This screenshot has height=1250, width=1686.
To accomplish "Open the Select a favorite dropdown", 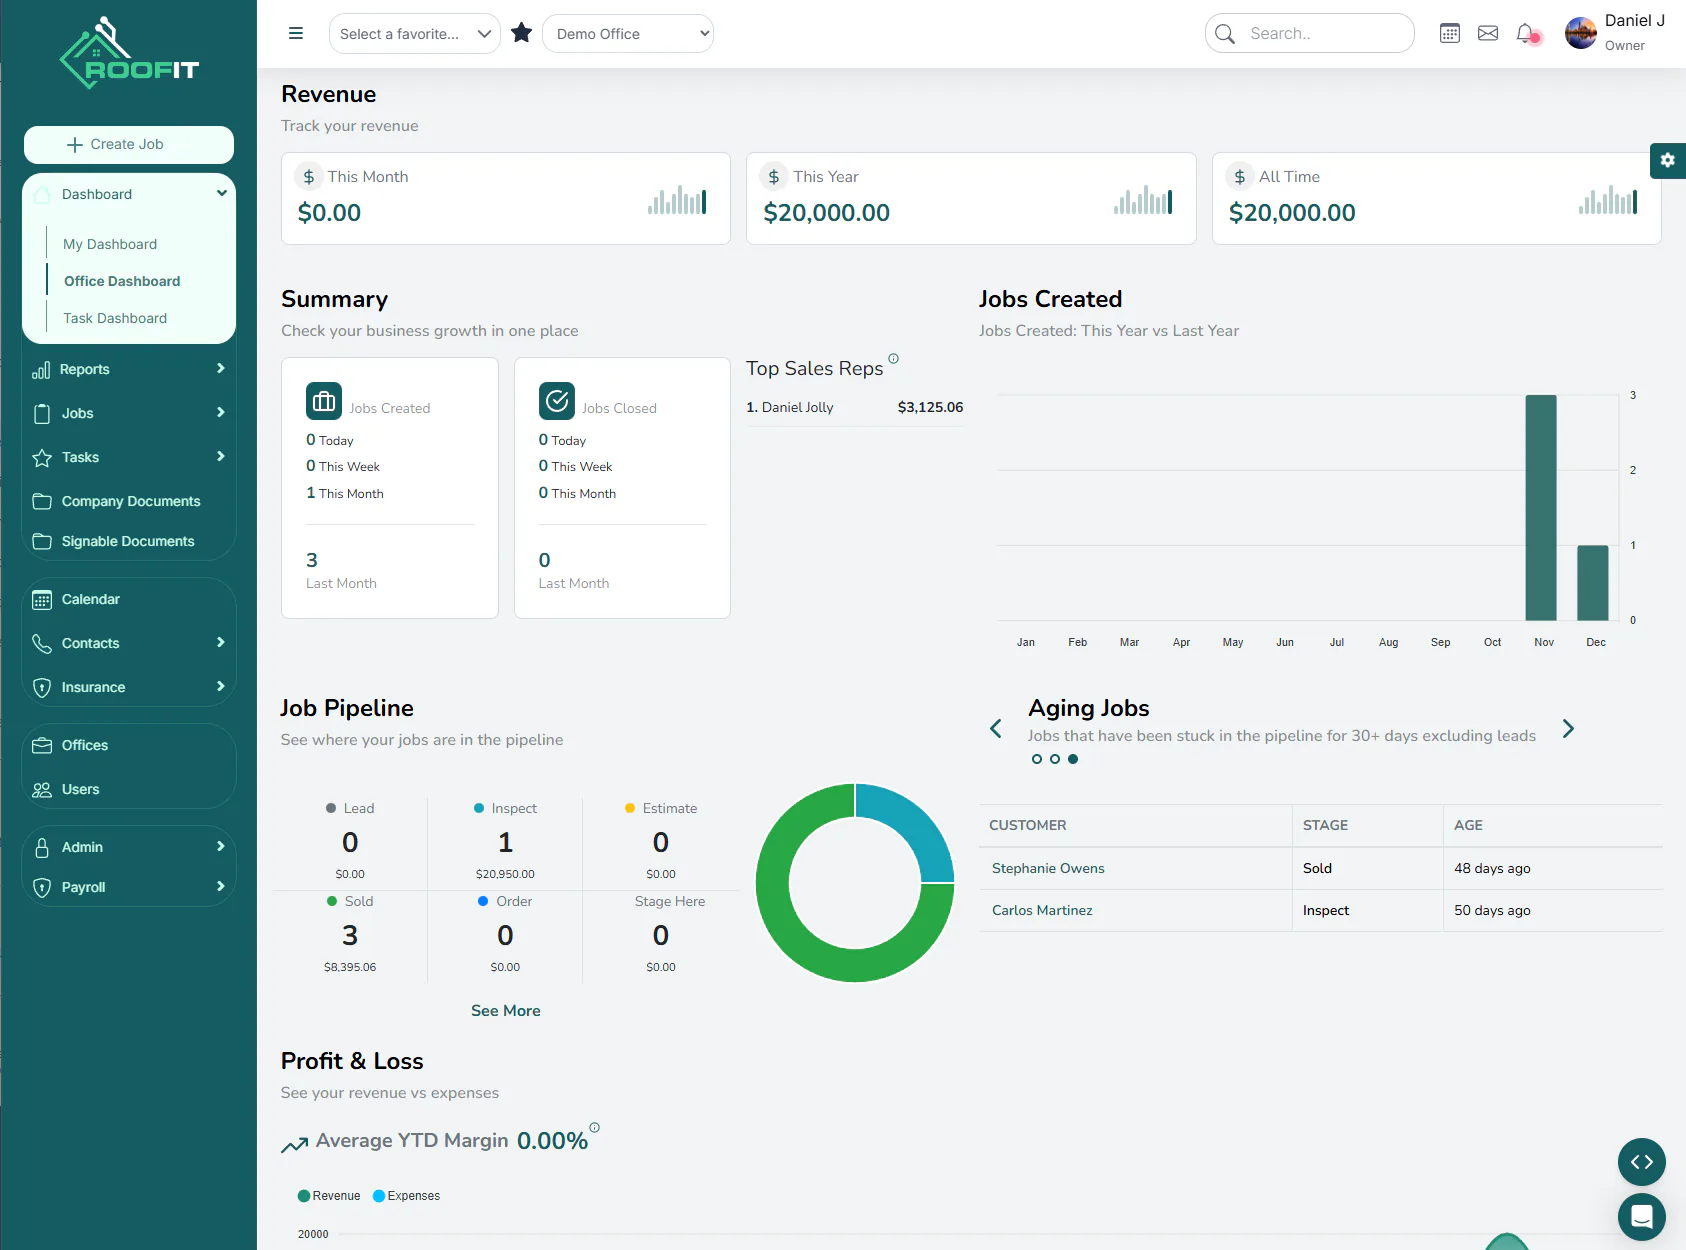I will coord(414,34).
